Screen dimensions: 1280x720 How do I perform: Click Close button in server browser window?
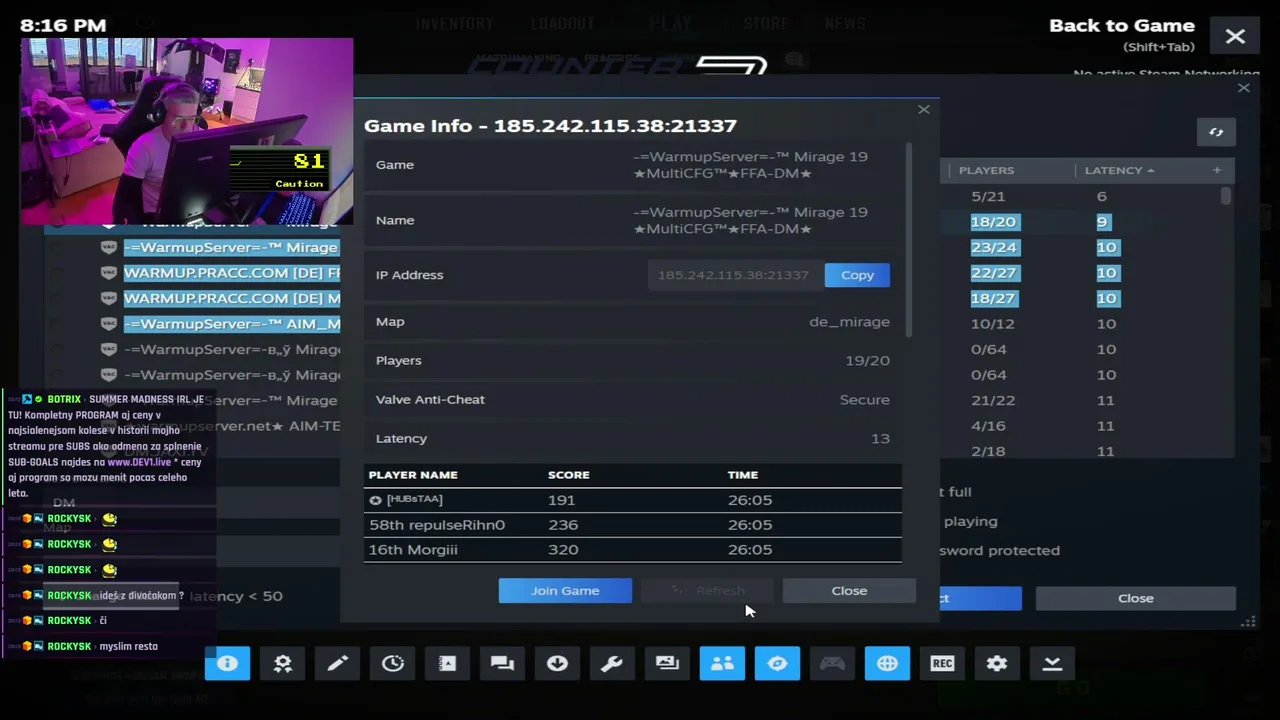click(x=1136, y=598)
